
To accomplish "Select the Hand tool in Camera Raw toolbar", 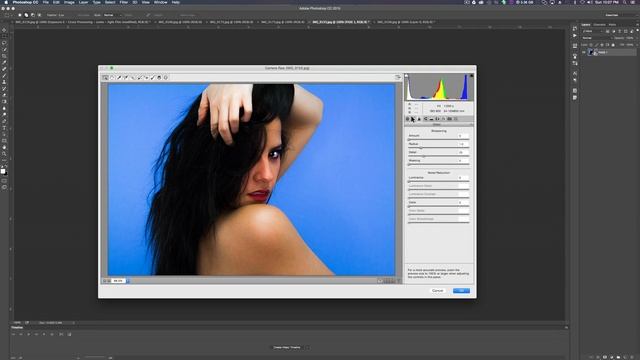I will 112,78.
